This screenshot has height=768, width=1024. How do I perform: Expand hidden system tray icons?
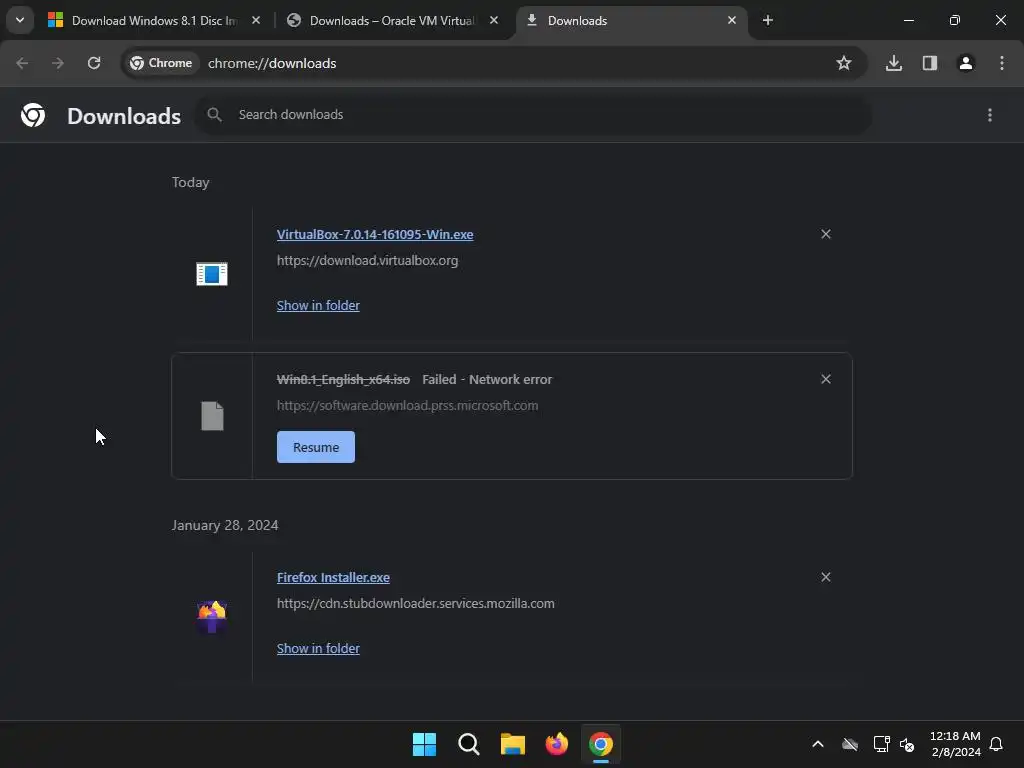coord(818,744)
